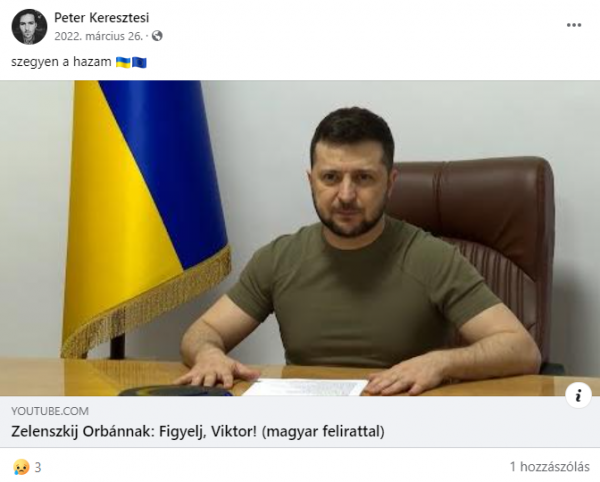Click the EU flag emoji in post text
Image resolution: width=600 pixels, height=482 pixels.
pyautogui.click(x=139, y=62)
